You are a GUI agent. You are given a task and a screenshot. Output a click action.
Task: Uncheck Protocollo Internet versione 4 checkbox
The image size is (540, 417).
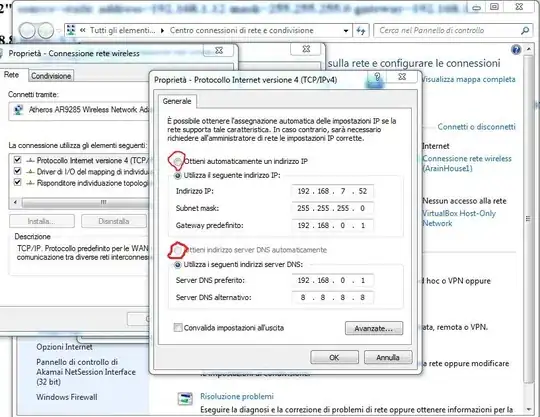17,160
